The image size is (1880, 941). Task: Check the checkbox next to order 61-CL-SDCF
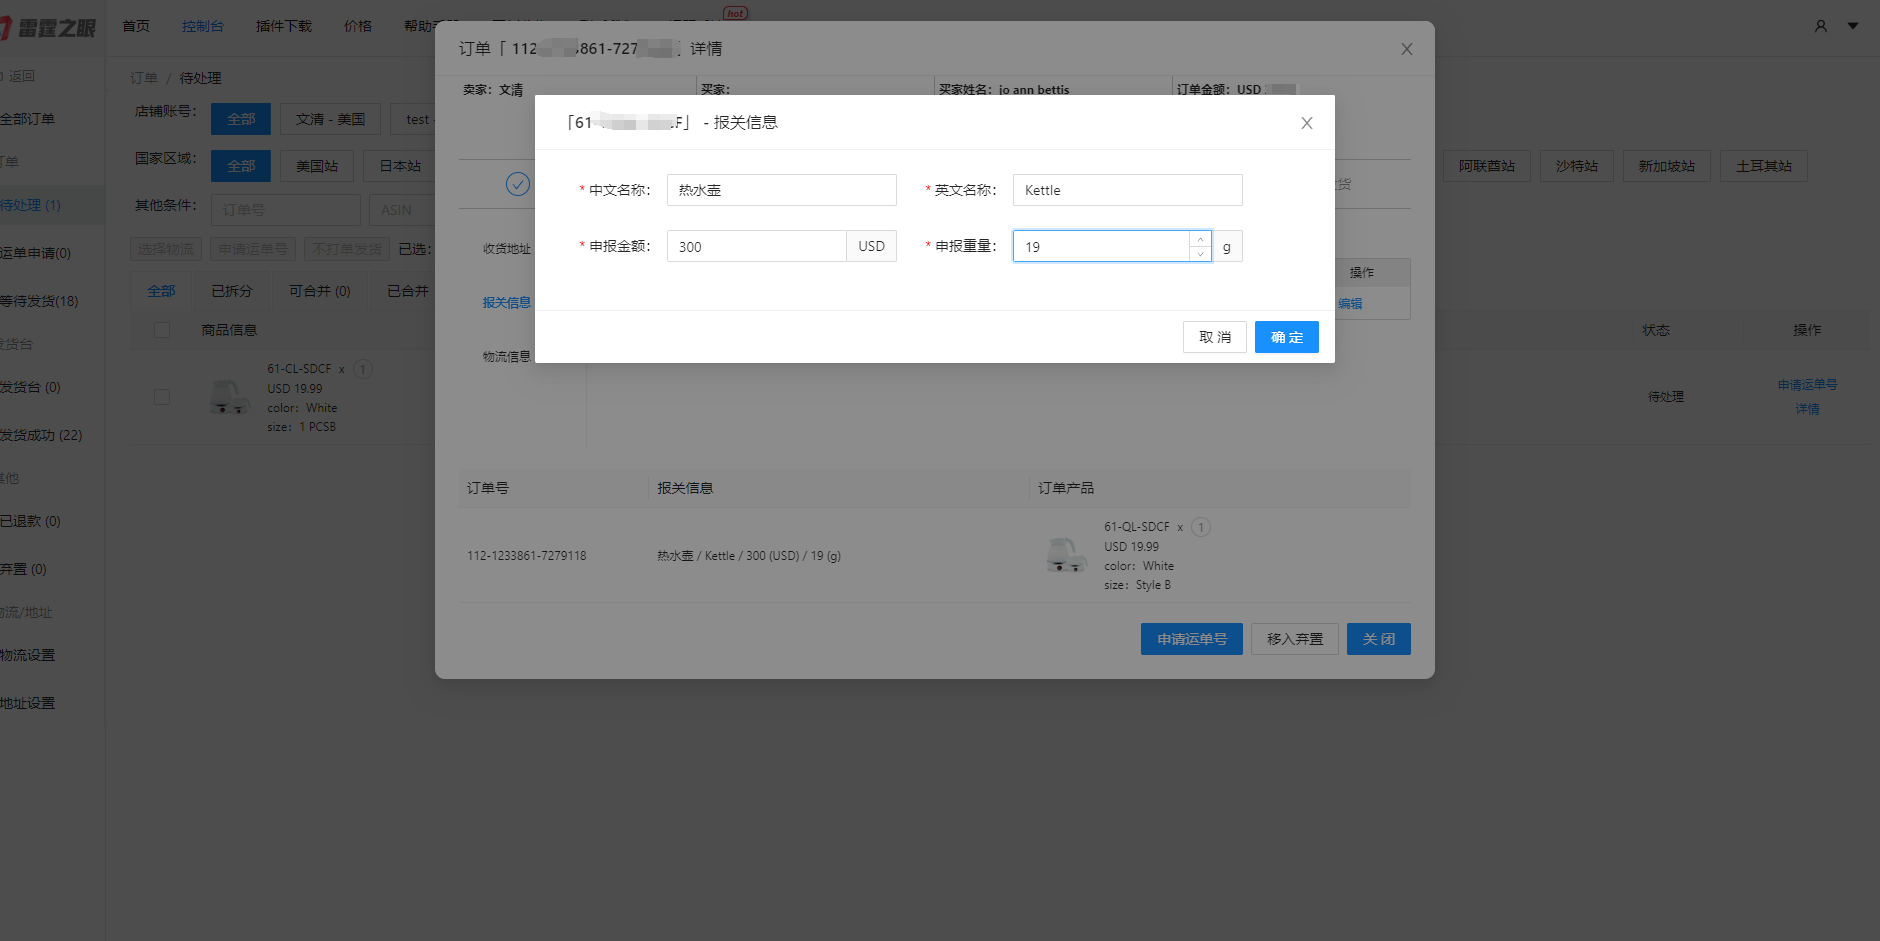tap(161, 396)
